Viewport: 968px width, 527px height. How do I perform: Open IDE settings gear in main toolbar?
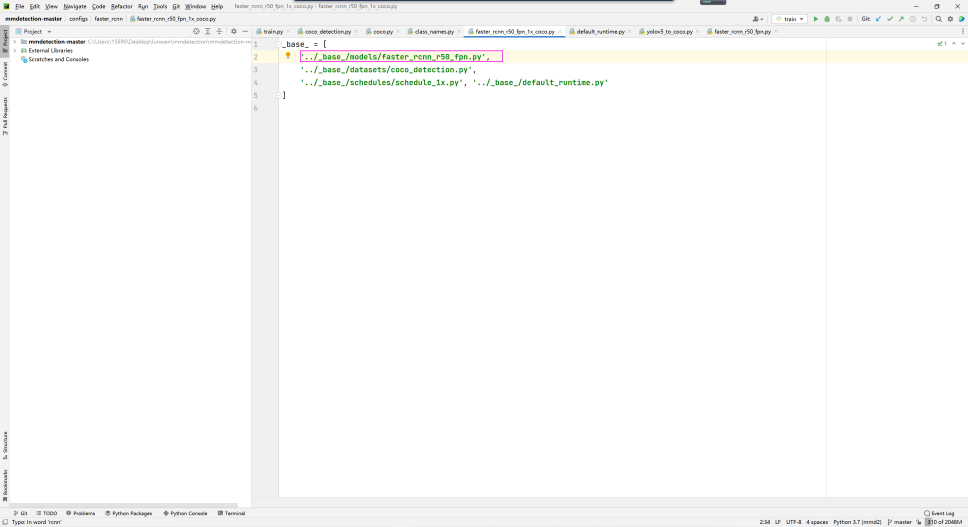pos(951,19)
